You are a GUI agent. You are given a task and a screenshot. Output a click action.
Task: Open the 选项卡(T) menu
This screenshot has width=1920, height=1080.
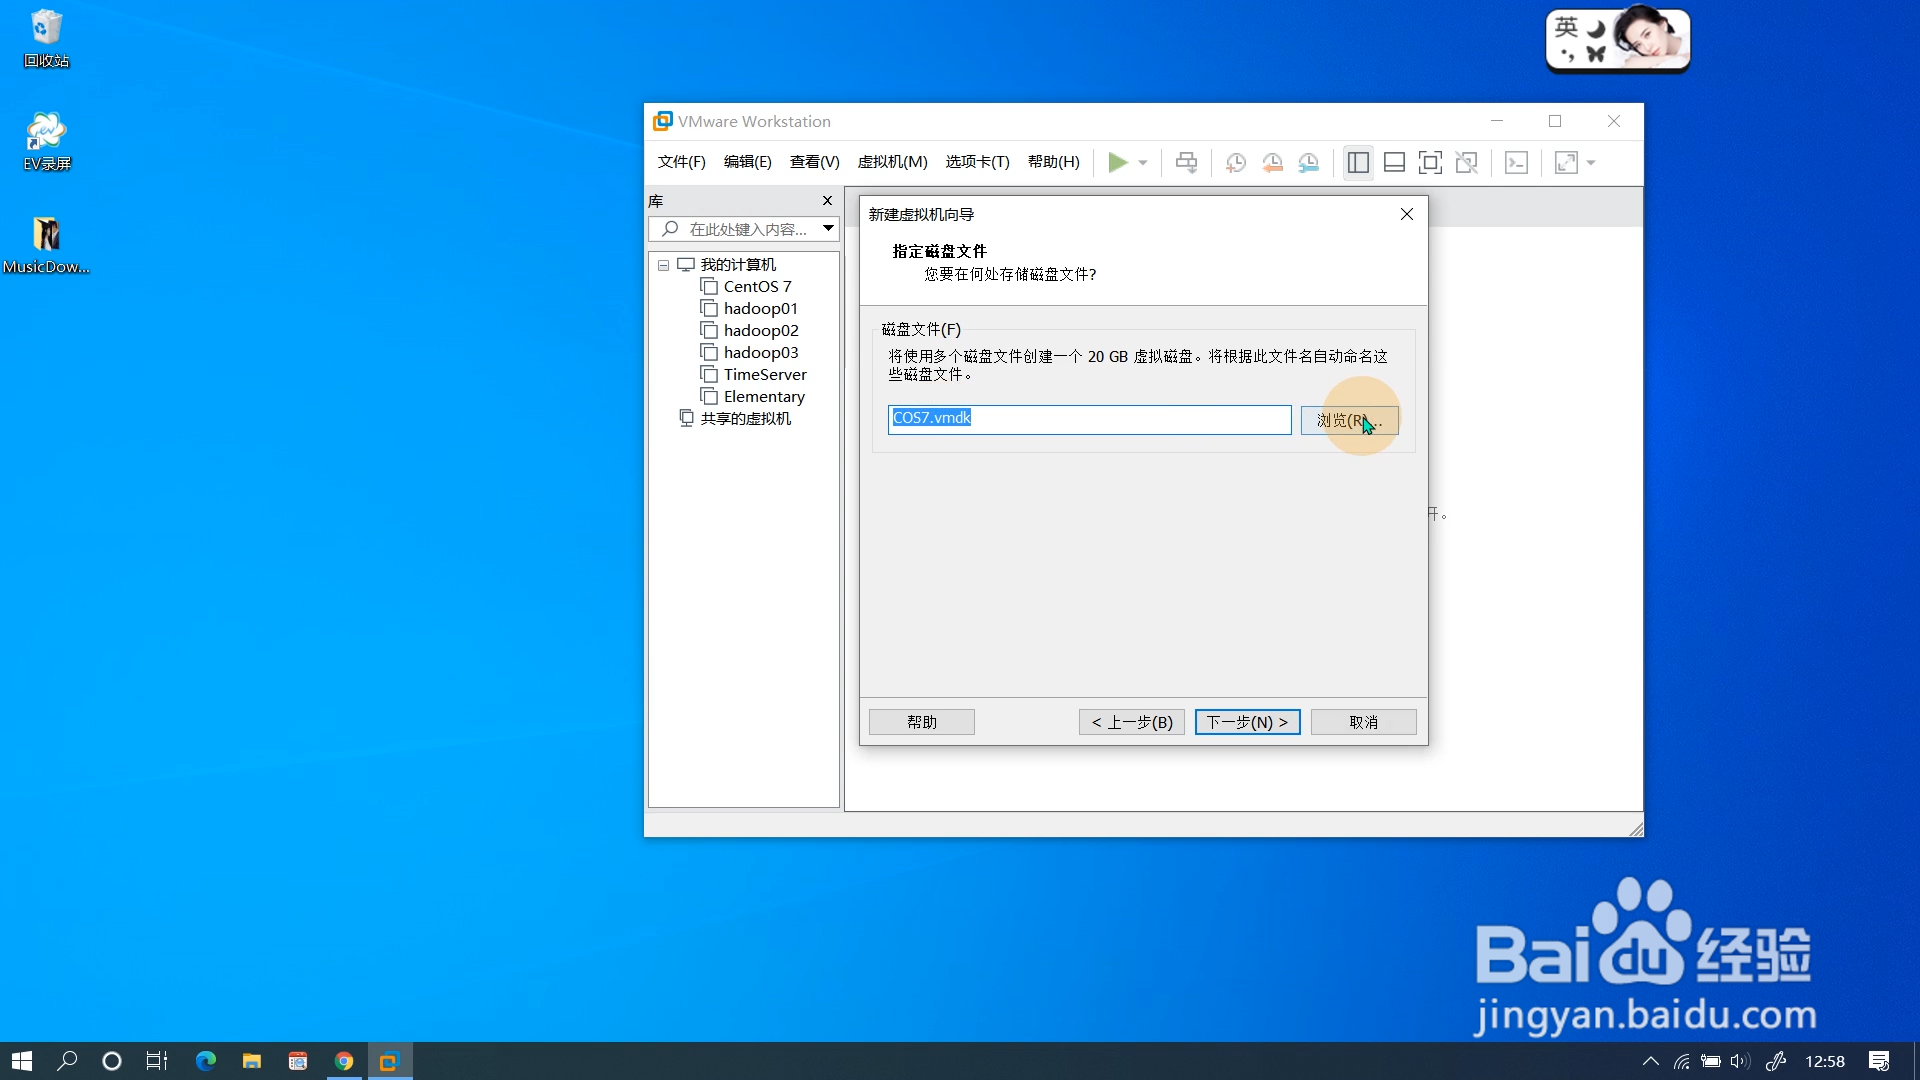tap(977, 162)
